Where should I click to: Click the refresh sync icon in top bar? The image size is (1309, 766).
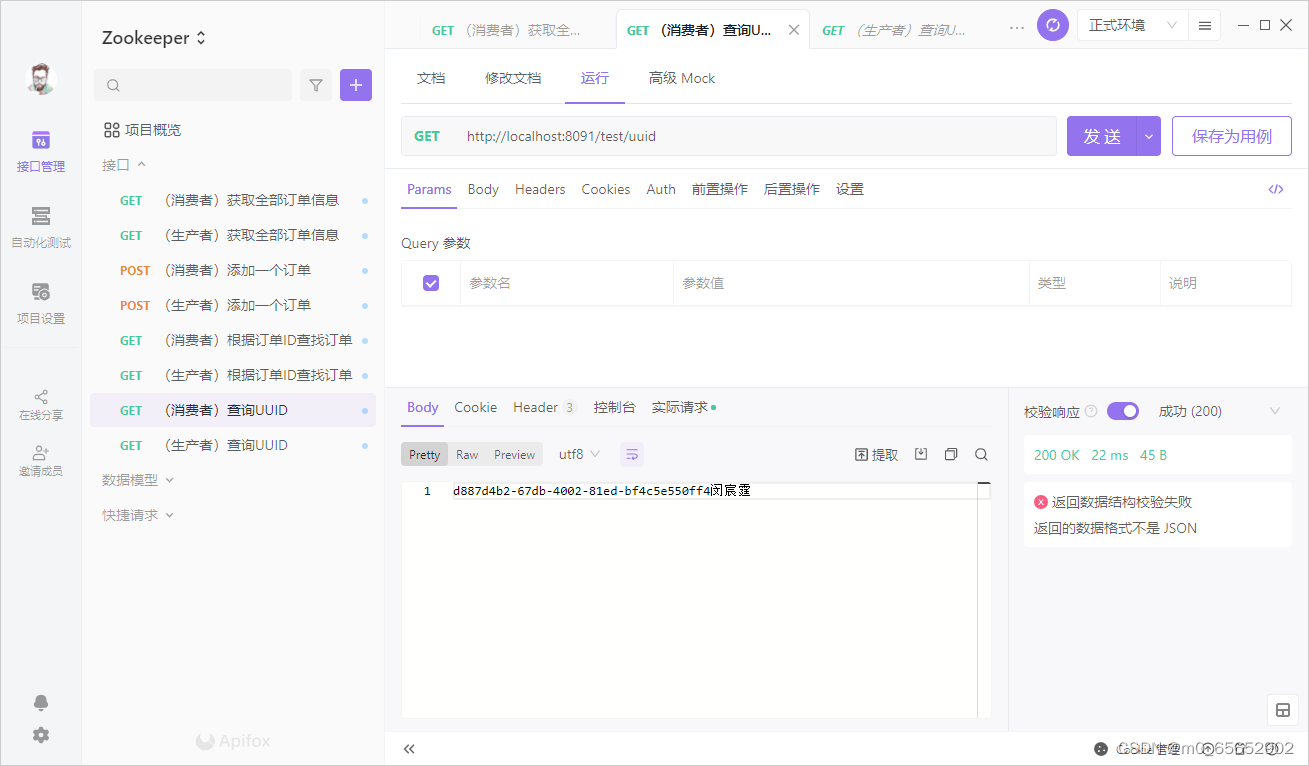(x=1053, y=25)
